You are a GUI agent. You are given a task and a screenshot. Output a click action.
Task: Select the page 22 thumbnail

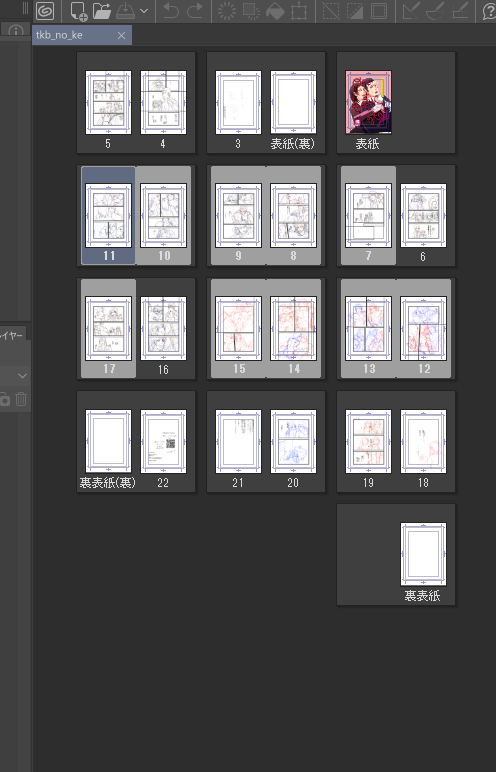[164, 442]
